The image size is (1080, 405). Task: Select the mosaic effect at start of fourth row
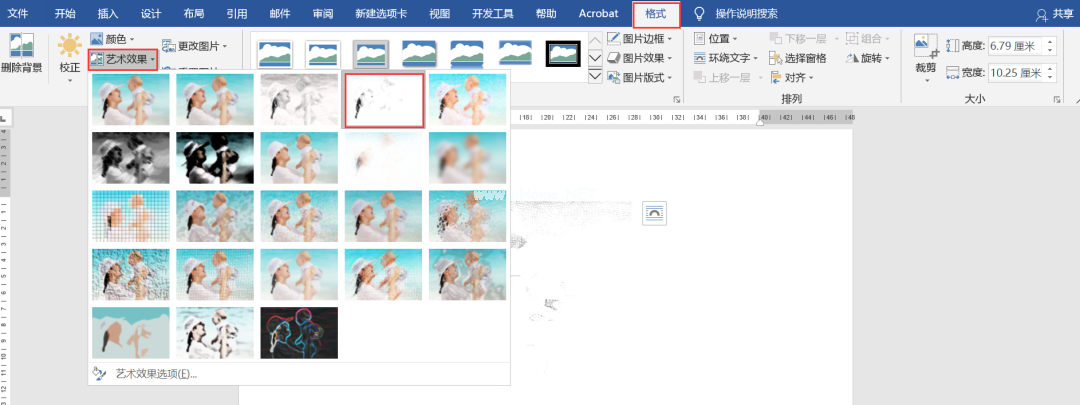(x=131, y=275)
